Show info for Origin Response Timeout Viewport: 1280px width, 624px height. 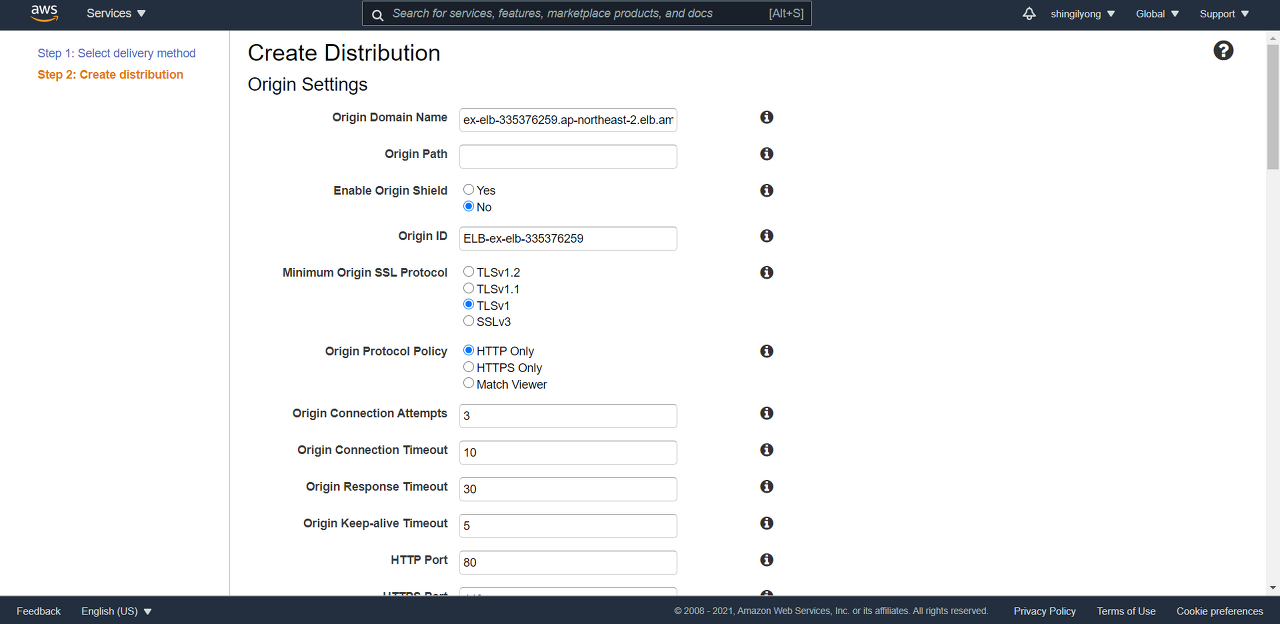pos(767,486)
